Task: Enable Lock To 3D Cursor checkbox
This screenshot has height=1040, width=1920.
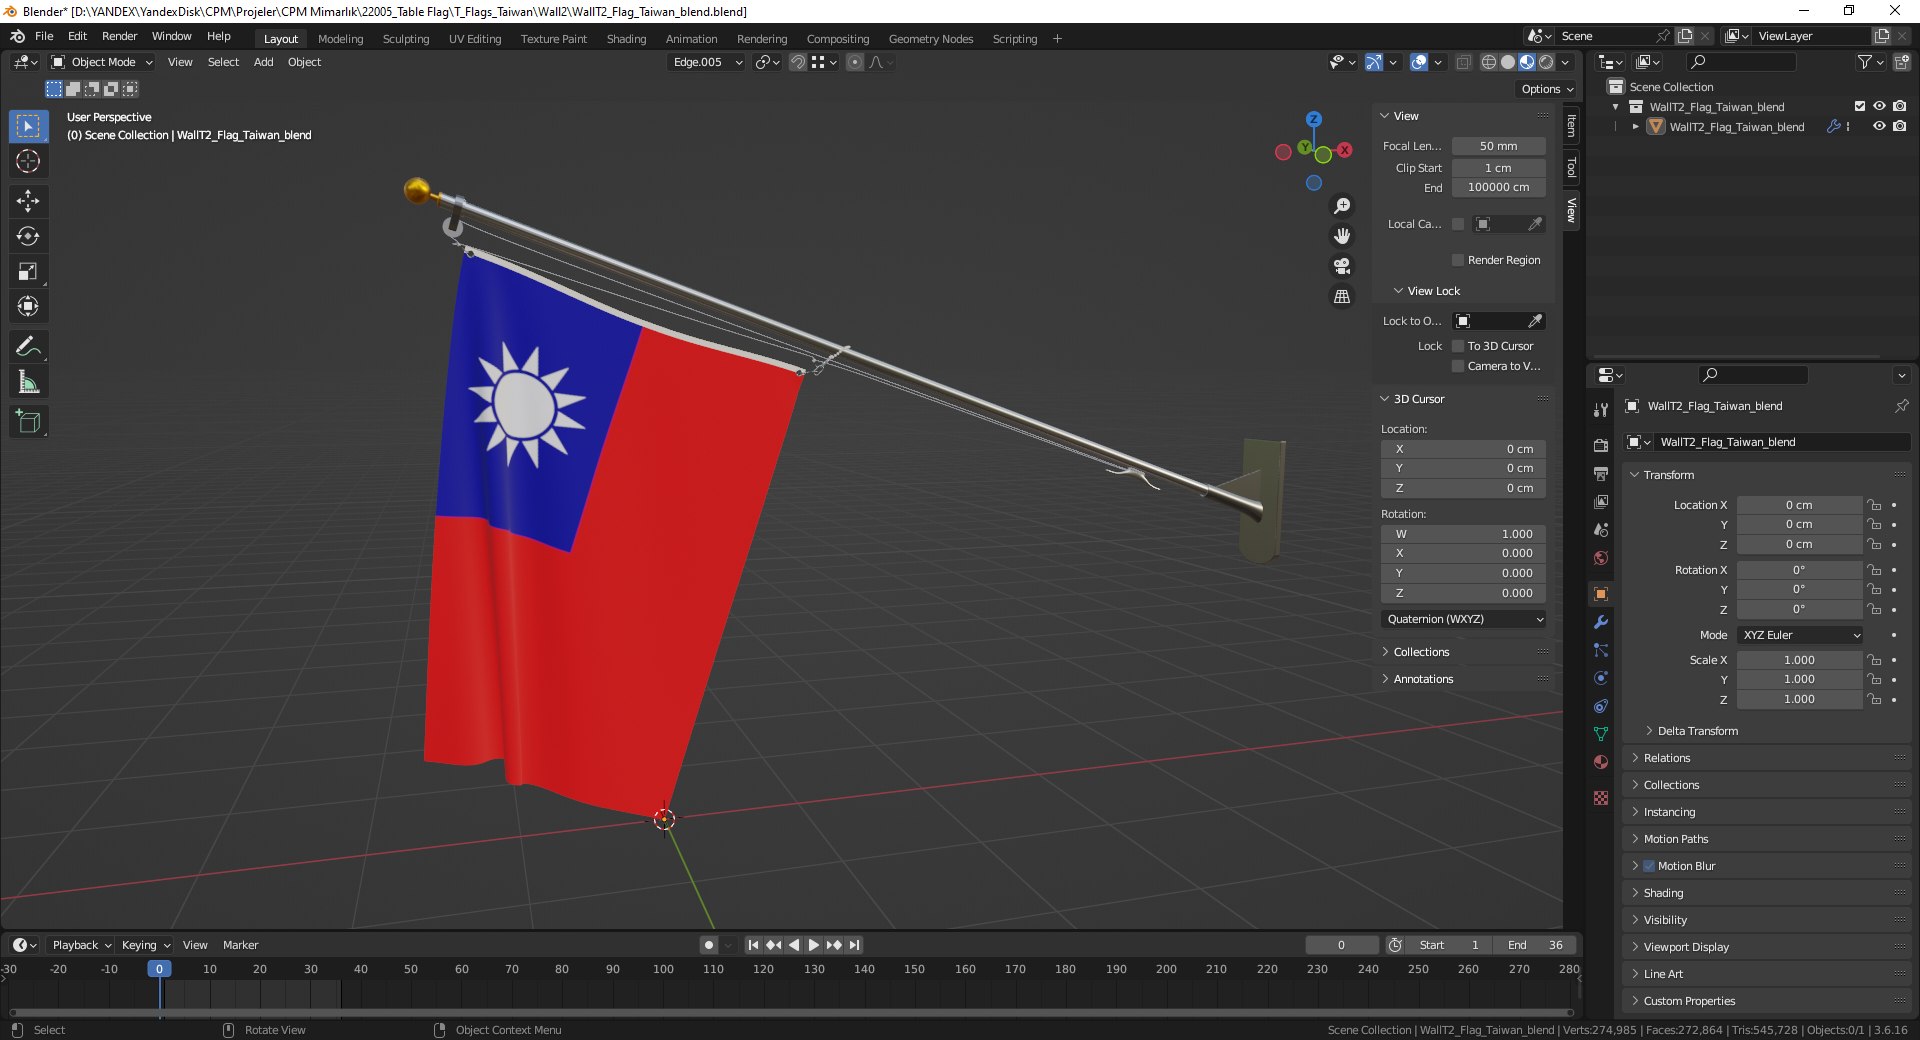Action: tap(1458, 346)
